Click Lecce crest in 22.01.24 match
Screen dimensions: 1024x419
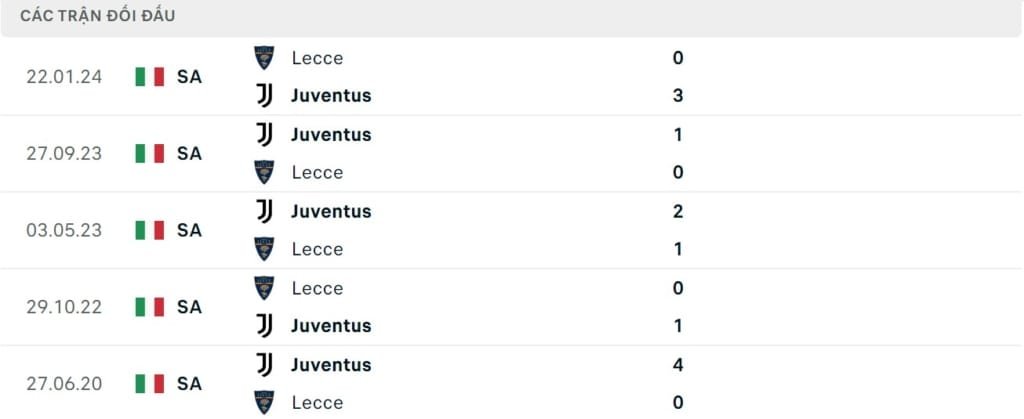(264, 57)
